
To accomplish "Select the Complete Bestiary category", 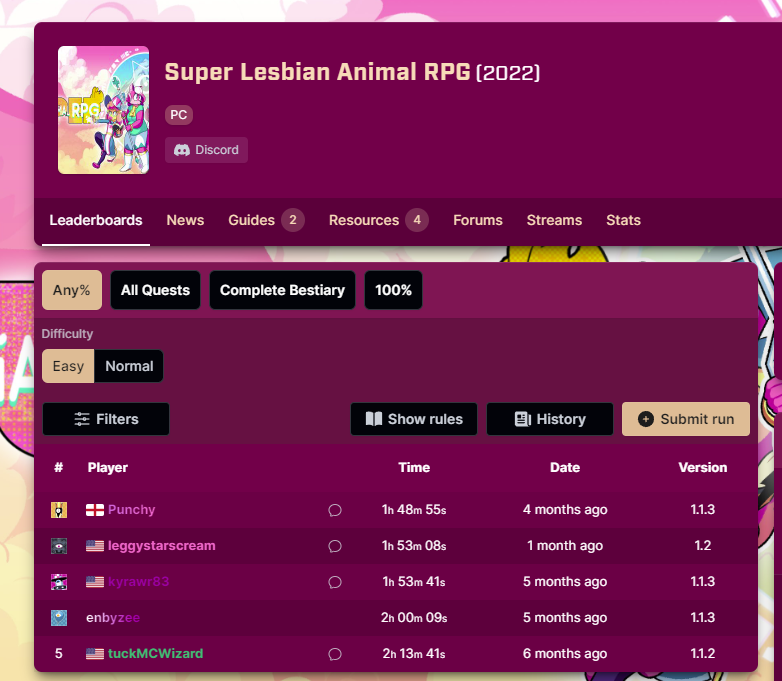I will (282, 290).
